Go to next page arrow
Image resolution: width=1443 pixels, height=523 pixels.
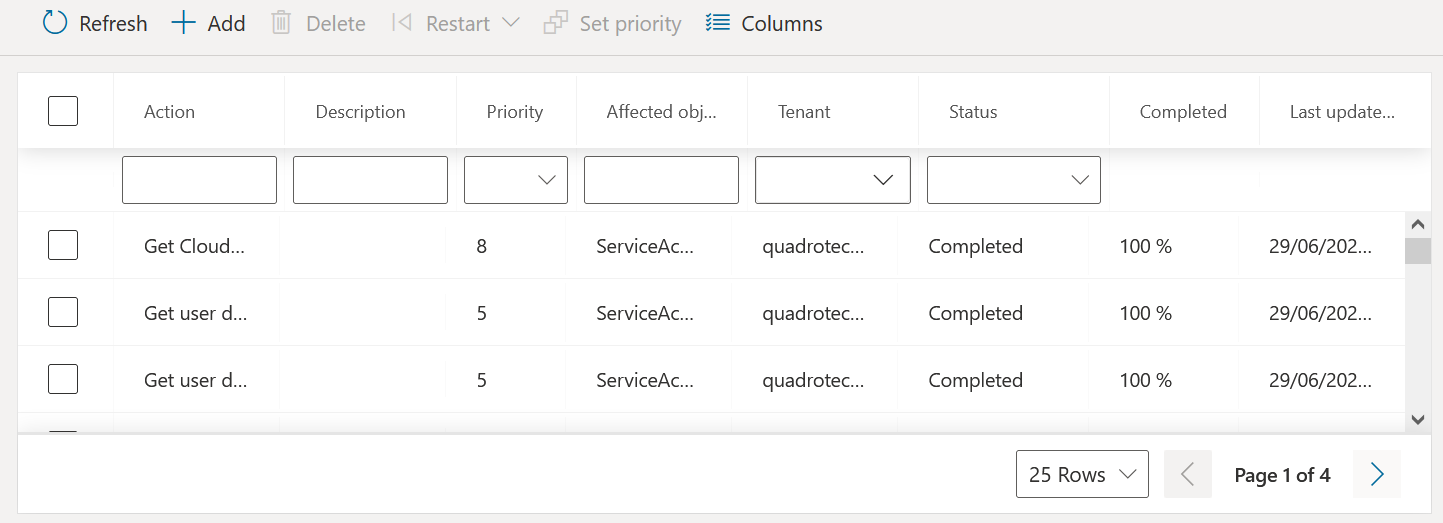click(1377, 474)
